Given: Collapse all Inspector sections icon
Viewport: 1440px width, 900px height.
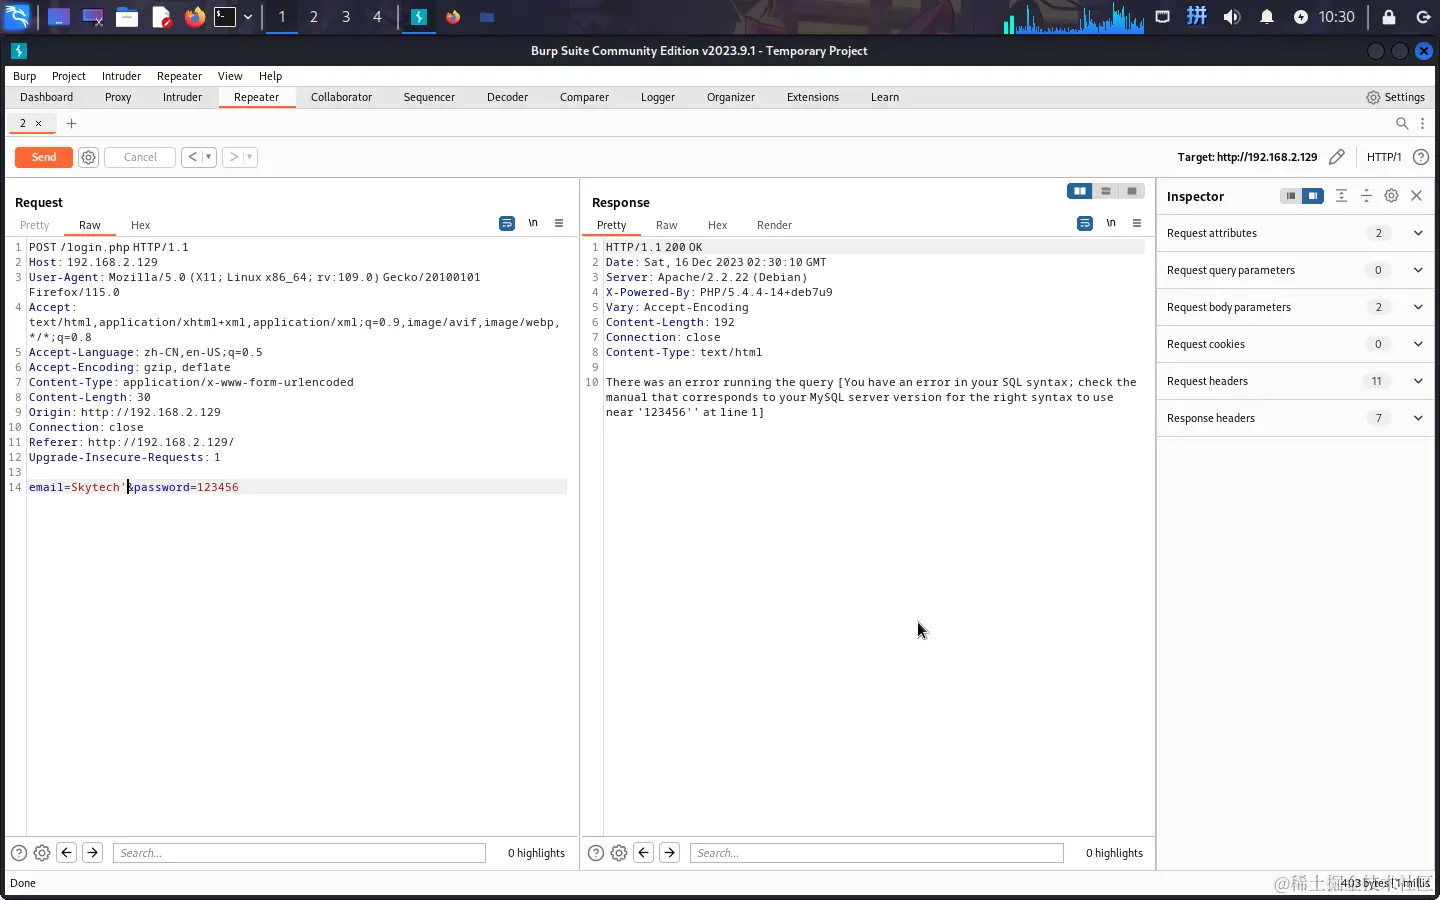Looking at the screenshot, I should pyautogui.click(x=1366, y=196).
